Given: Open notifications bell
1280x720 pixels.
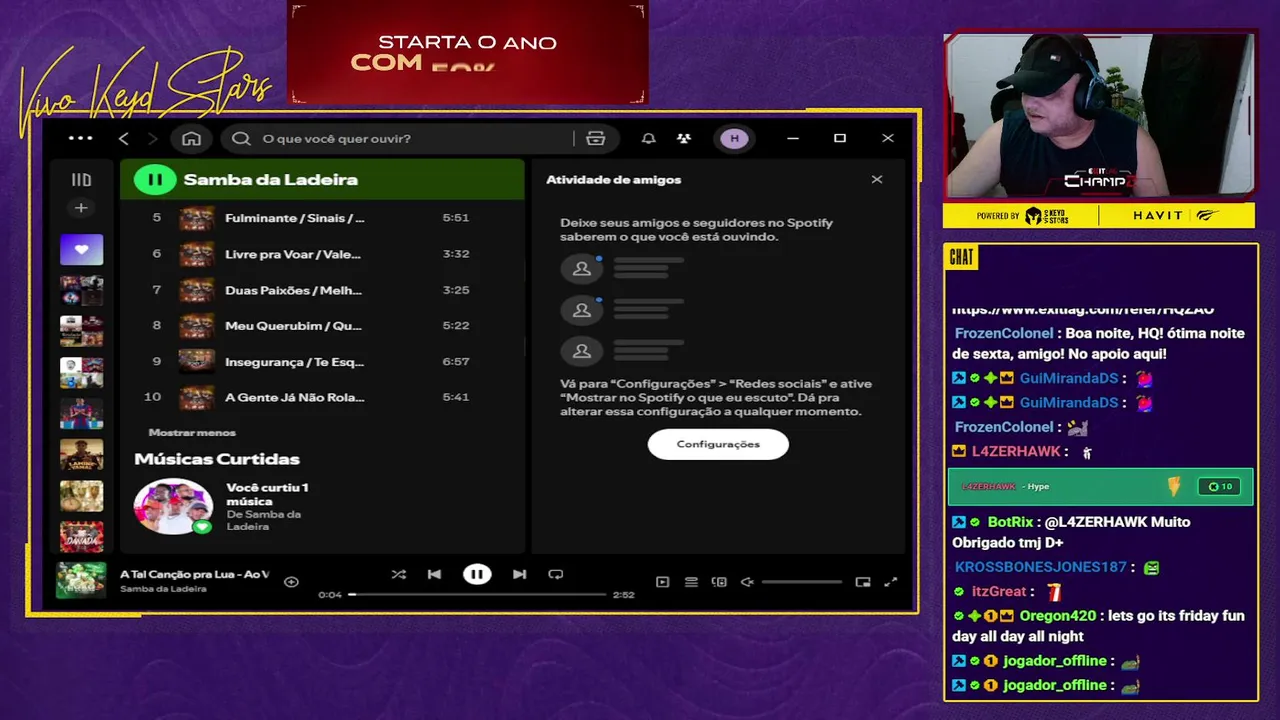Looking at the screenshot, I should tap(648, 138).
